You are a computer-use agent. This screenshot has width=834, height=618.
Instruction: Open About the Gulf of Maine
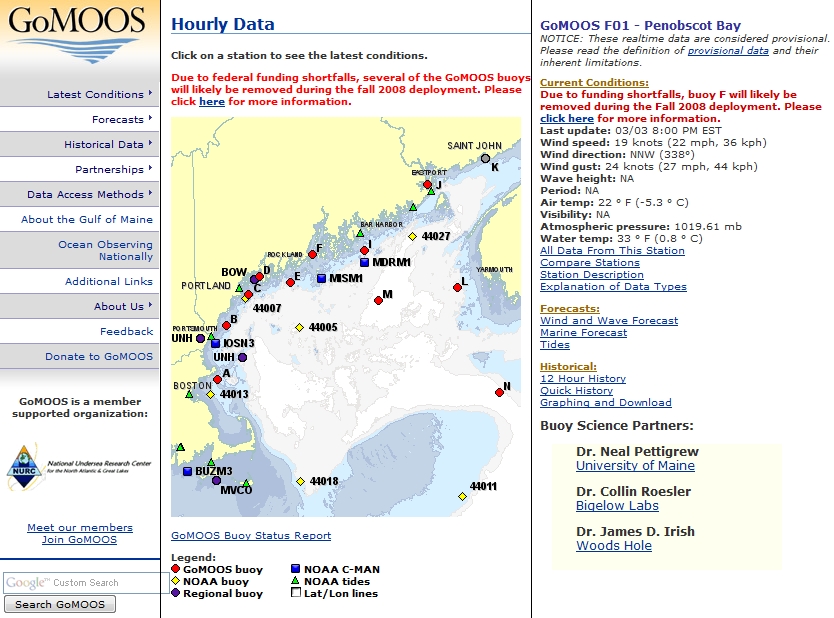87,219
